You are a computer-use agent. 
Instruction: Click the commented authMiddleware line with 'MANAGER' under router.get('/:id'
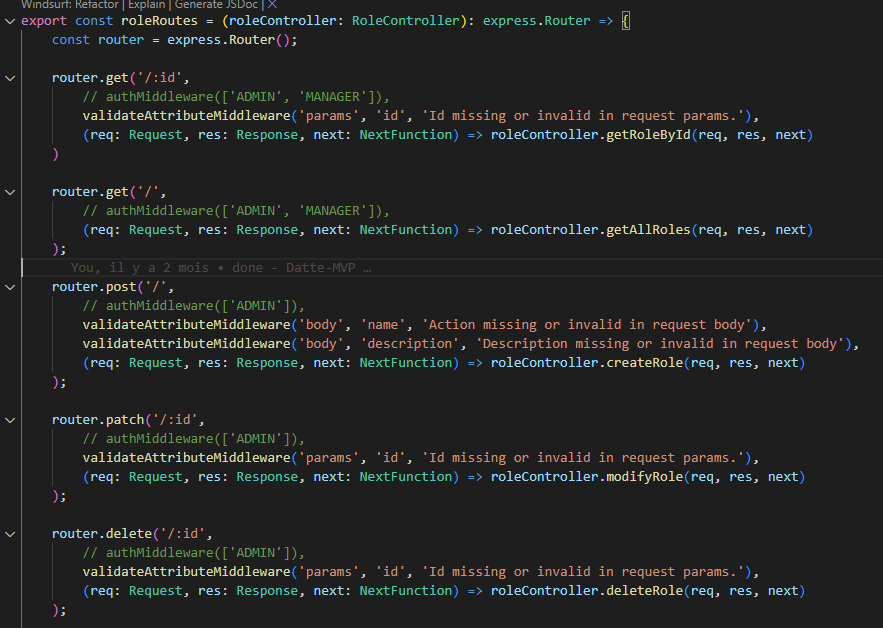pos(235,97)
